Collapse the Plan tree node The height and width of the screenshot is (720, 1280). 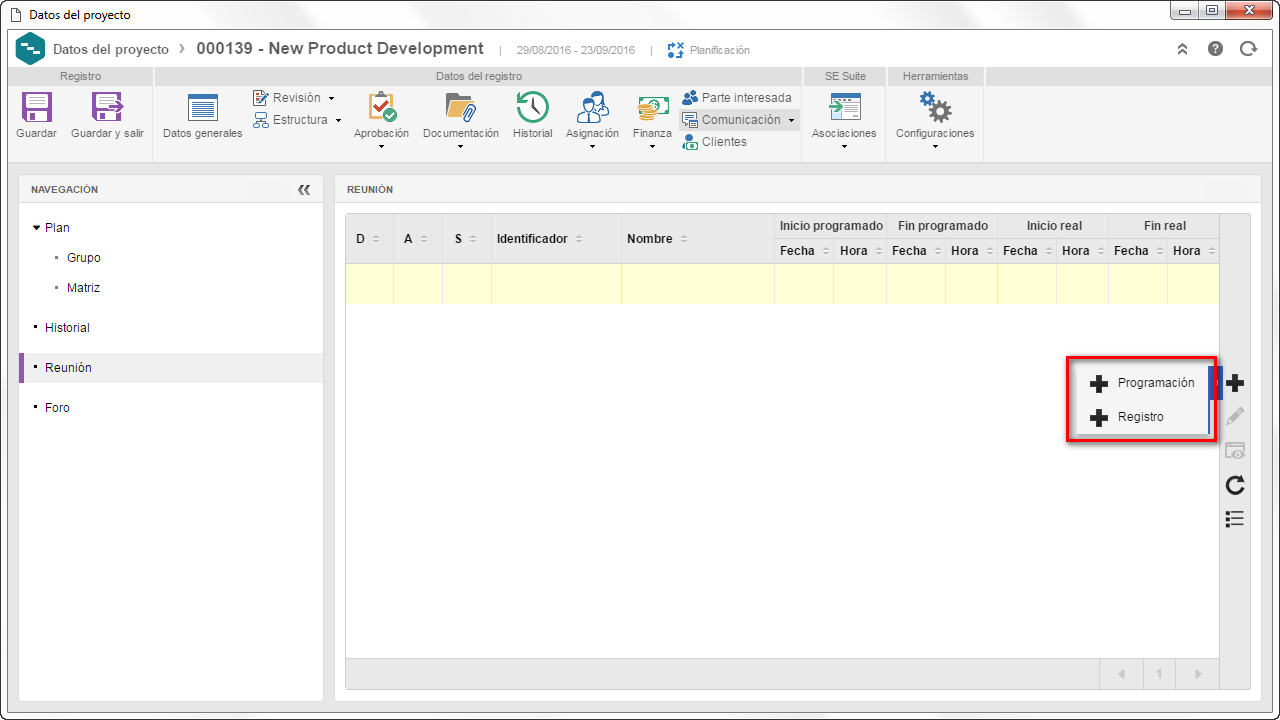coord(37,228)
